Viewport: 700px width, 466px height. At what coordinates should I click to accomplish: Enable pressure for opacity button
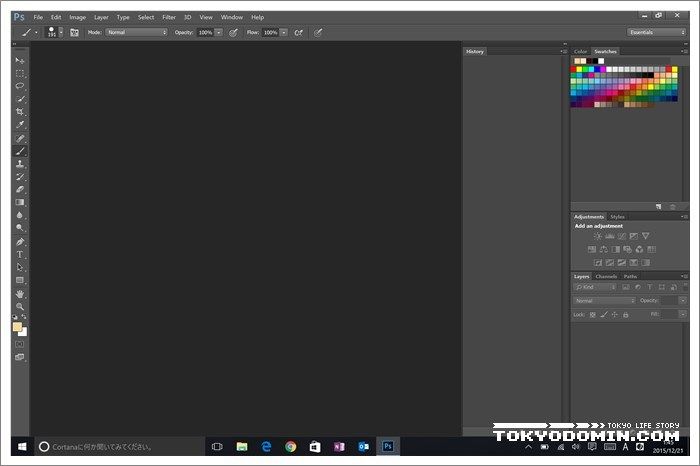233,33
